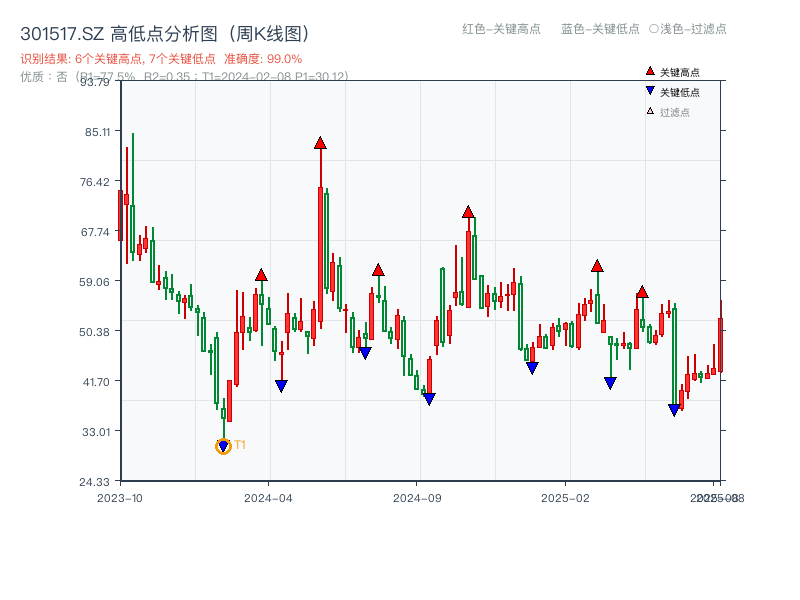Select the red key-high triangle left of 2024-04
Screen dimensions: 800x600
tap(261, 273)
